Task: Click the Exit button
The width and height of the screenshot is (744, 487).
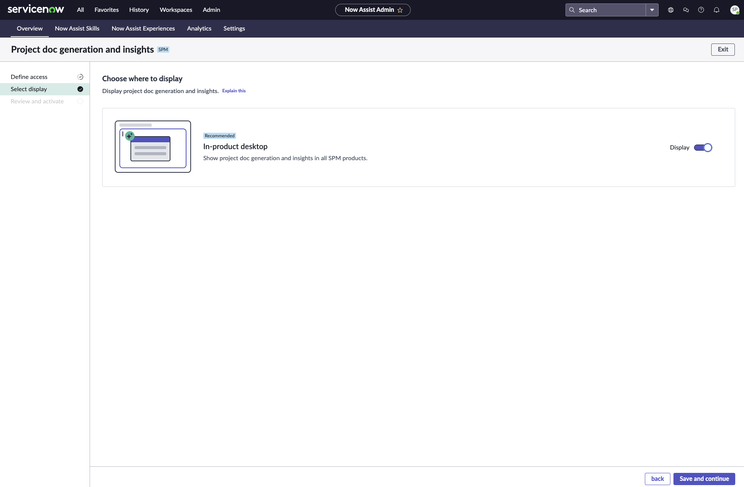Action: pos(723,49)
